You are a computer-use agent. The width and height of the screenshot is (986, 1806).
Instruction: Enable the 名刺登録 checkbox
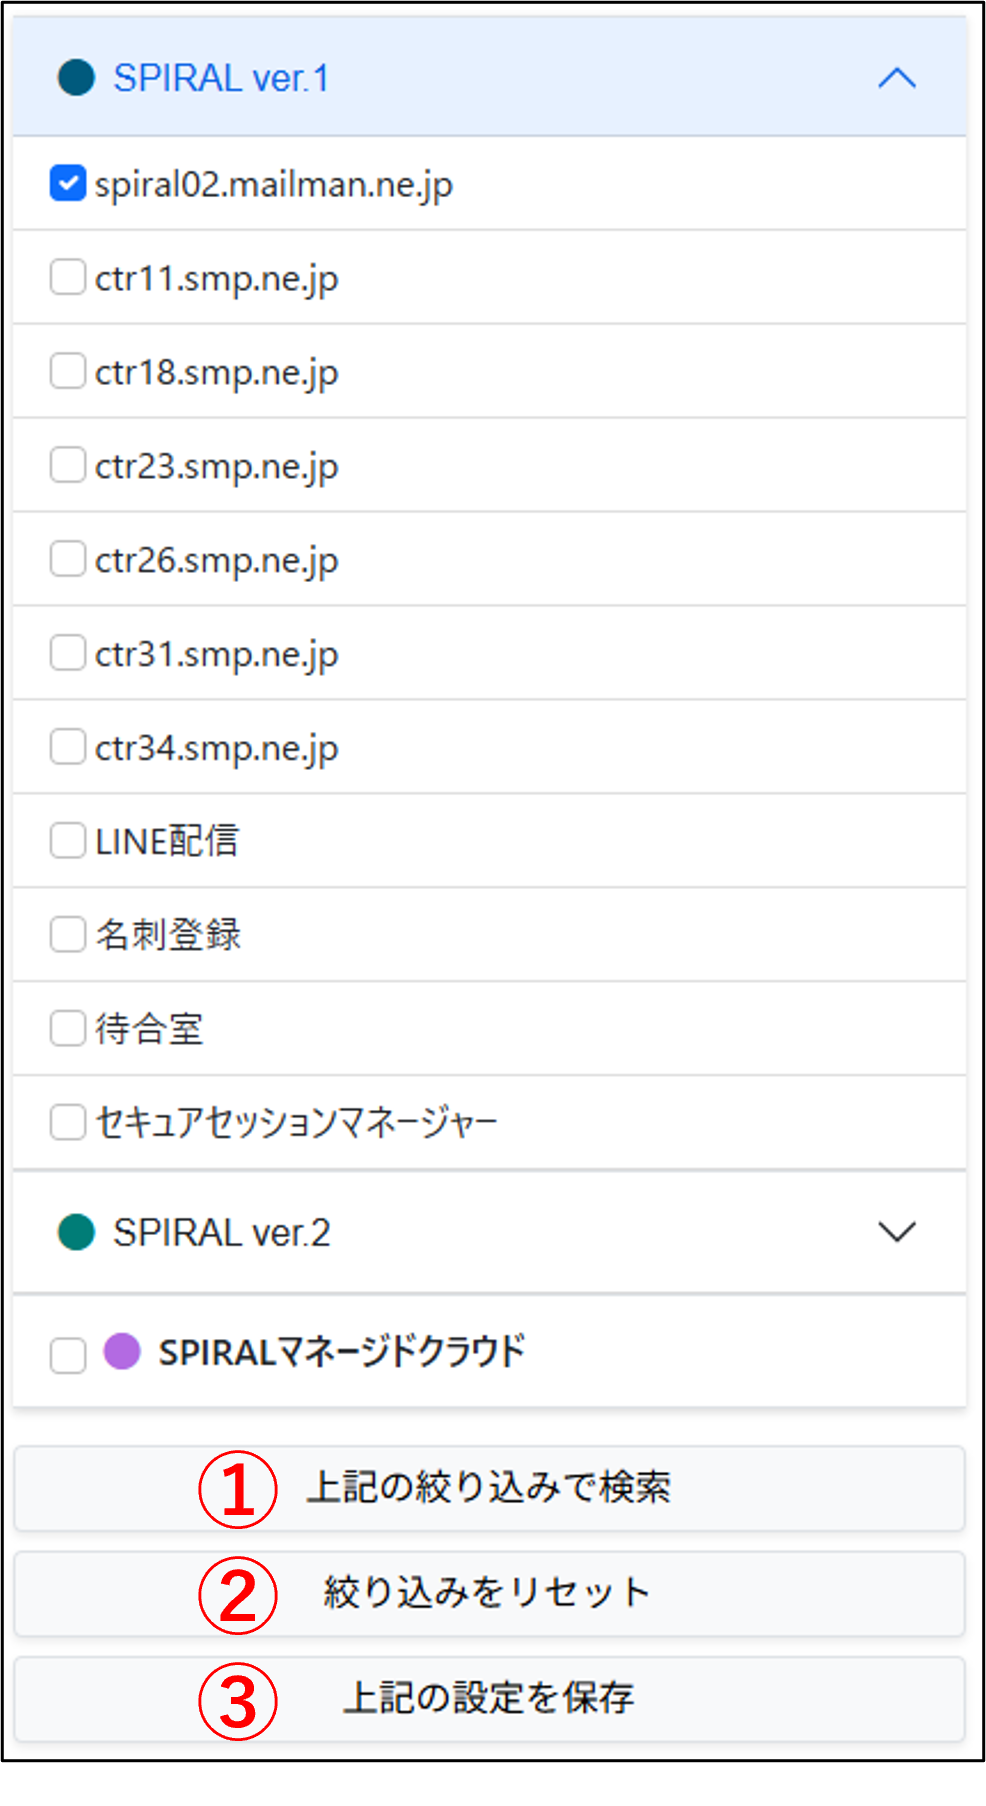68,935
